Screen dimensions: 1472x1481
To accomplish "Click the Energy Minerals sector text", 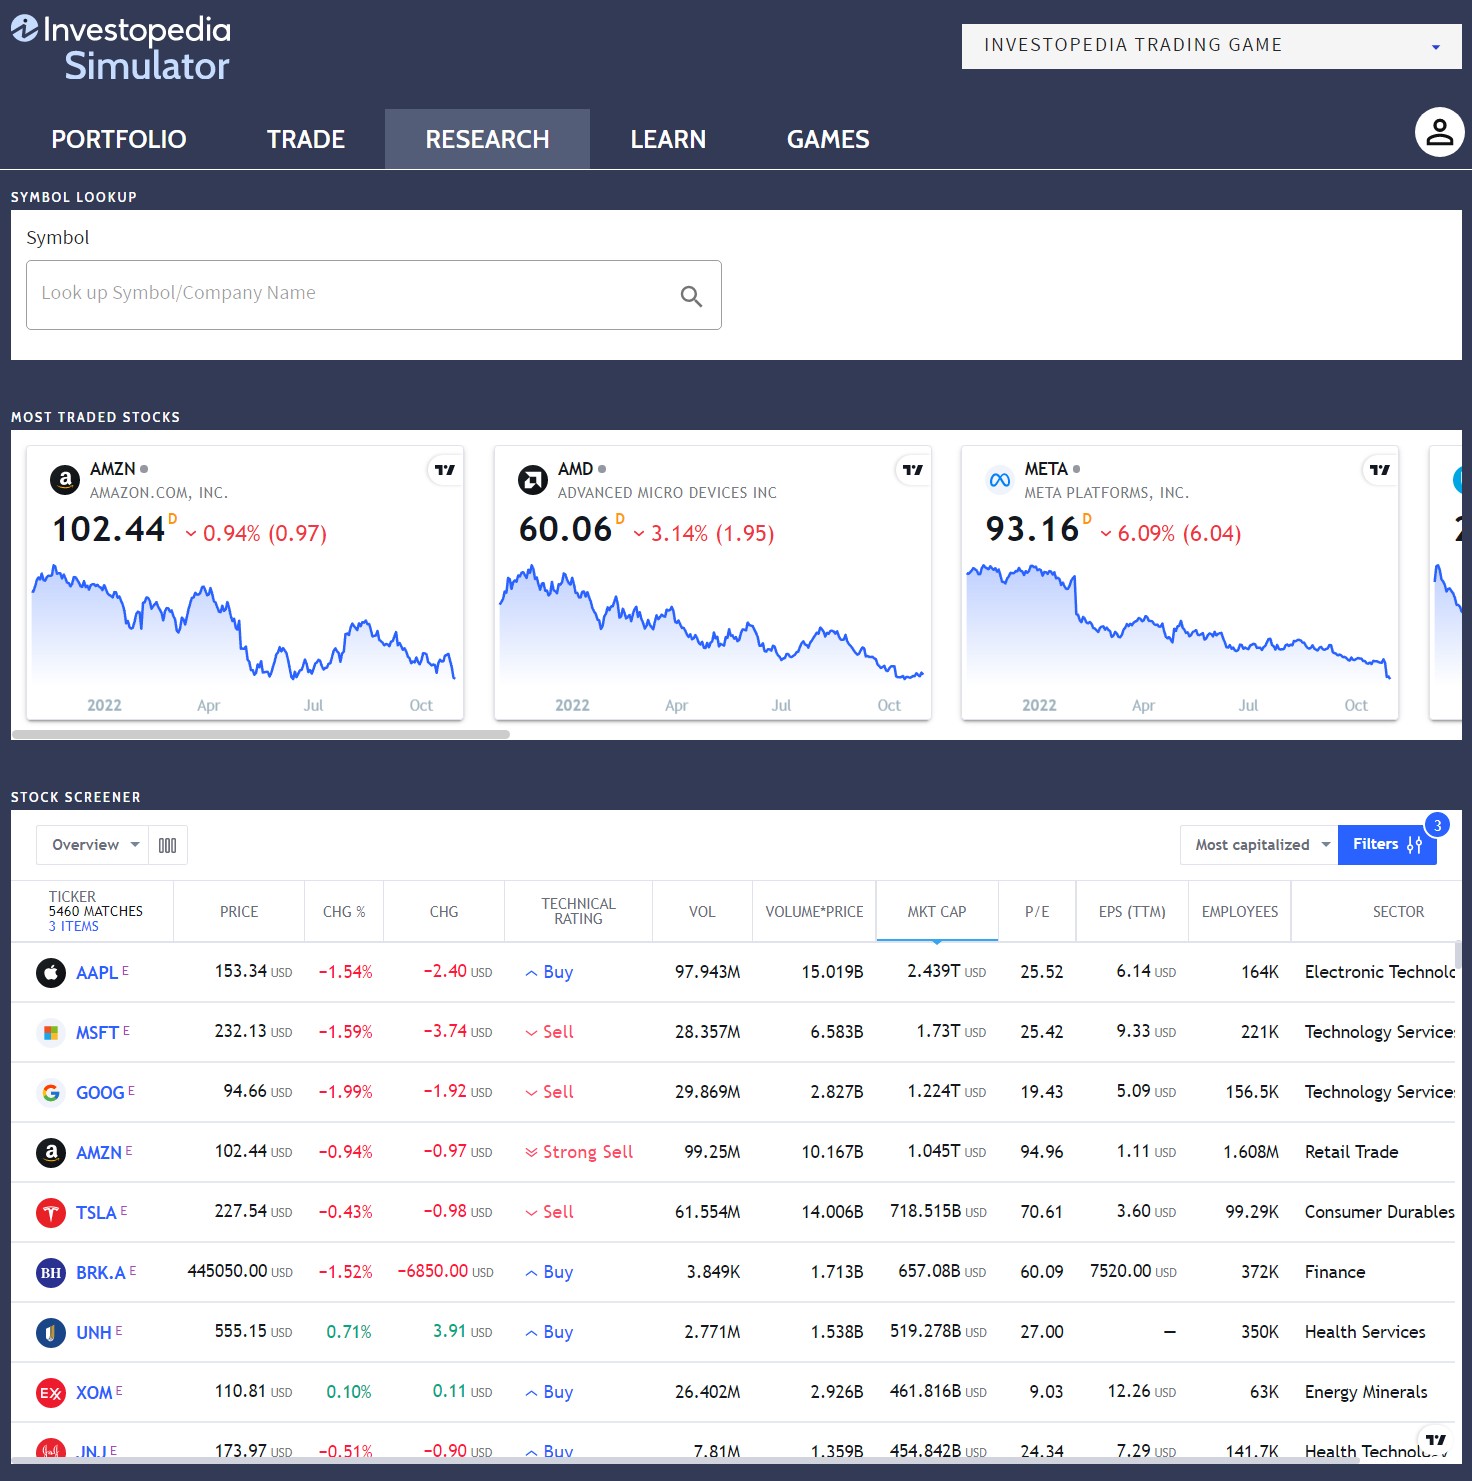I will 1366,1392.
